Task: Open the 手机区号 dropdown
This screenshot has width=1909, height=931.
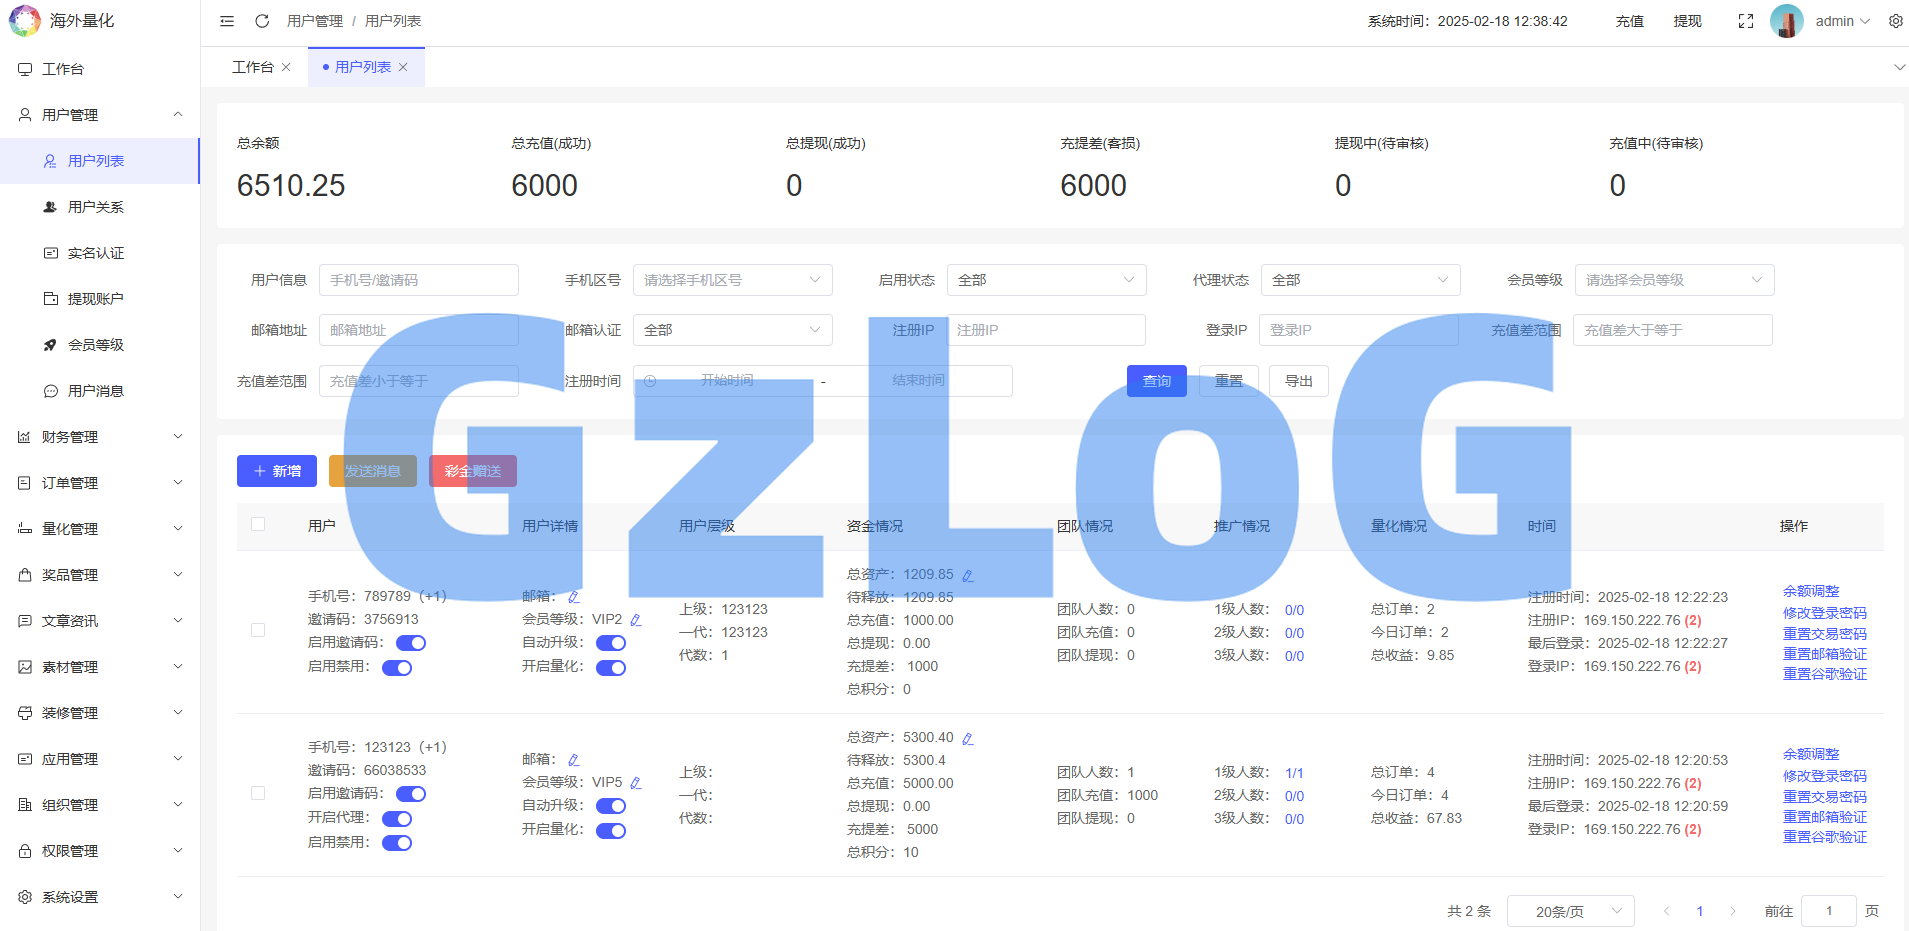Action: [732, 280]
